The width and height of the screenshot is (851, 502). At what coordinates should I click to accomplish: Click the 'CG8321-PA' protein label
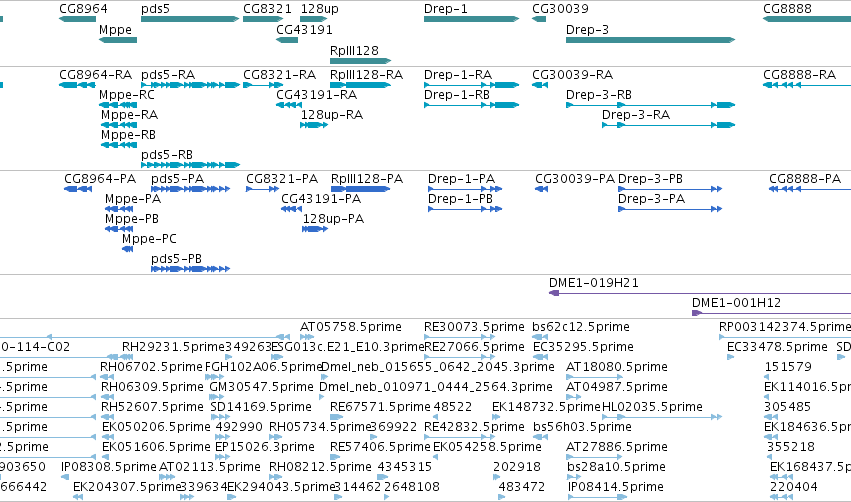tap(282, 179)
